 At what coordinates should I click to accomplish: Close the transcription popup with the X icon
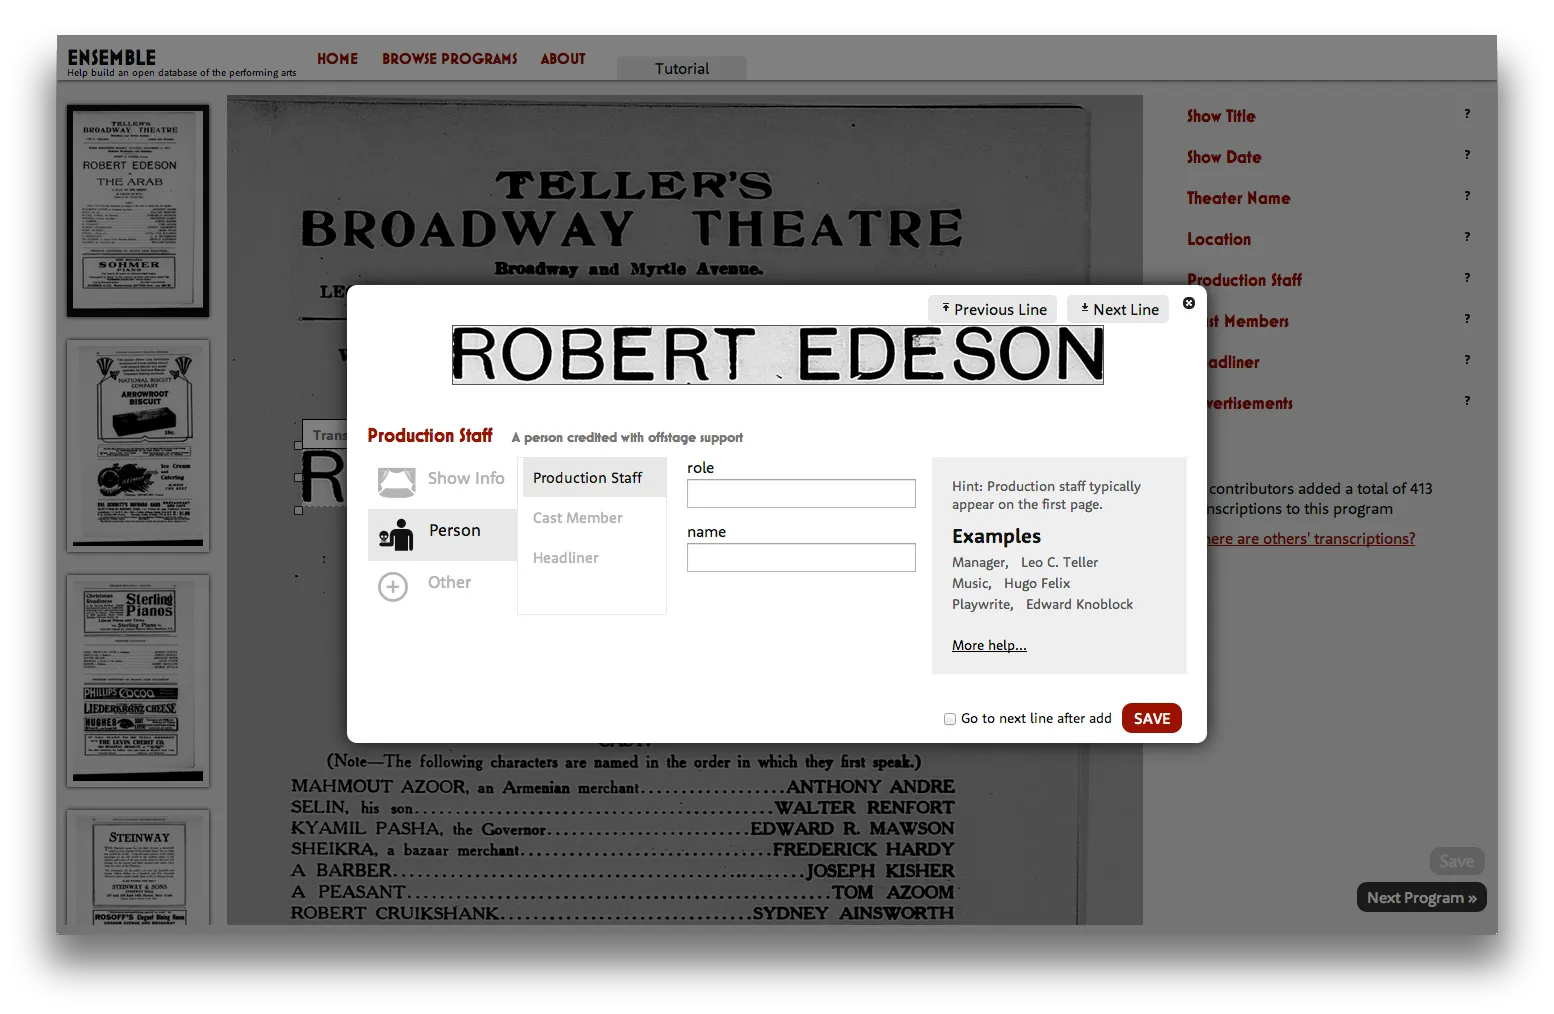tap(1189, 303)
